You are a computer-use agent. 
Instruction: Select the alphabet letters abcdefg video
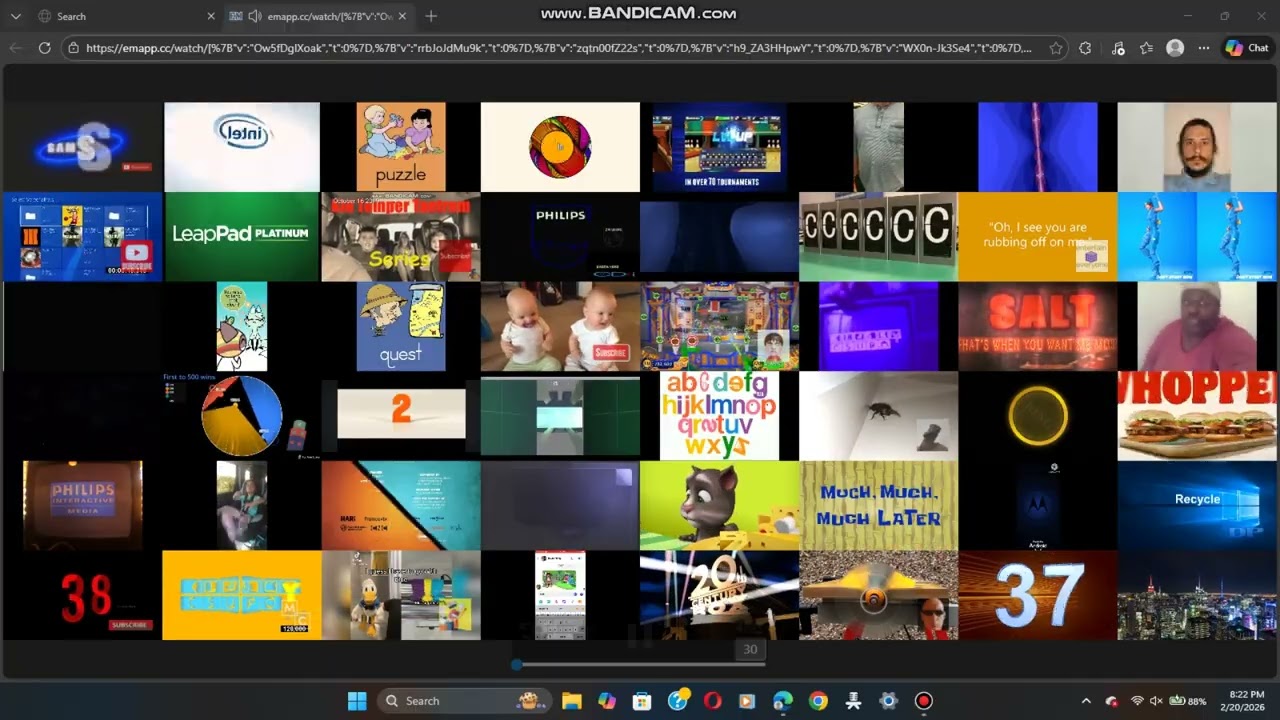pyautogui.click(x=720, y=415)
